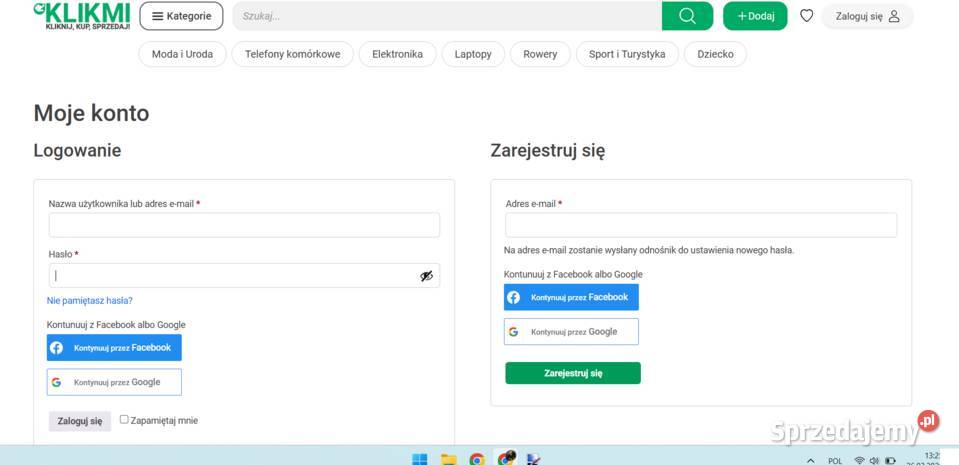Click the green magnifier search button
The image size is (959, 465).
point(687,16)
